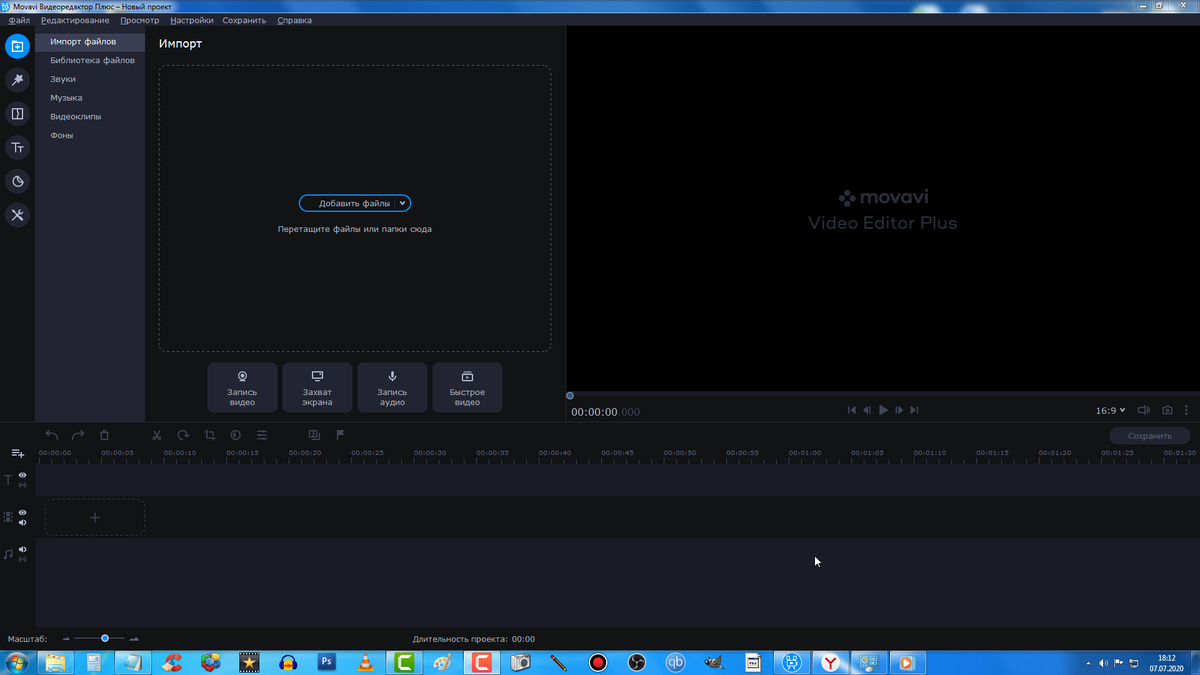Expand the Добавить файлы dropdown arrow
Viewport: 1200px width, 675px height.
(x=402, y=203)
